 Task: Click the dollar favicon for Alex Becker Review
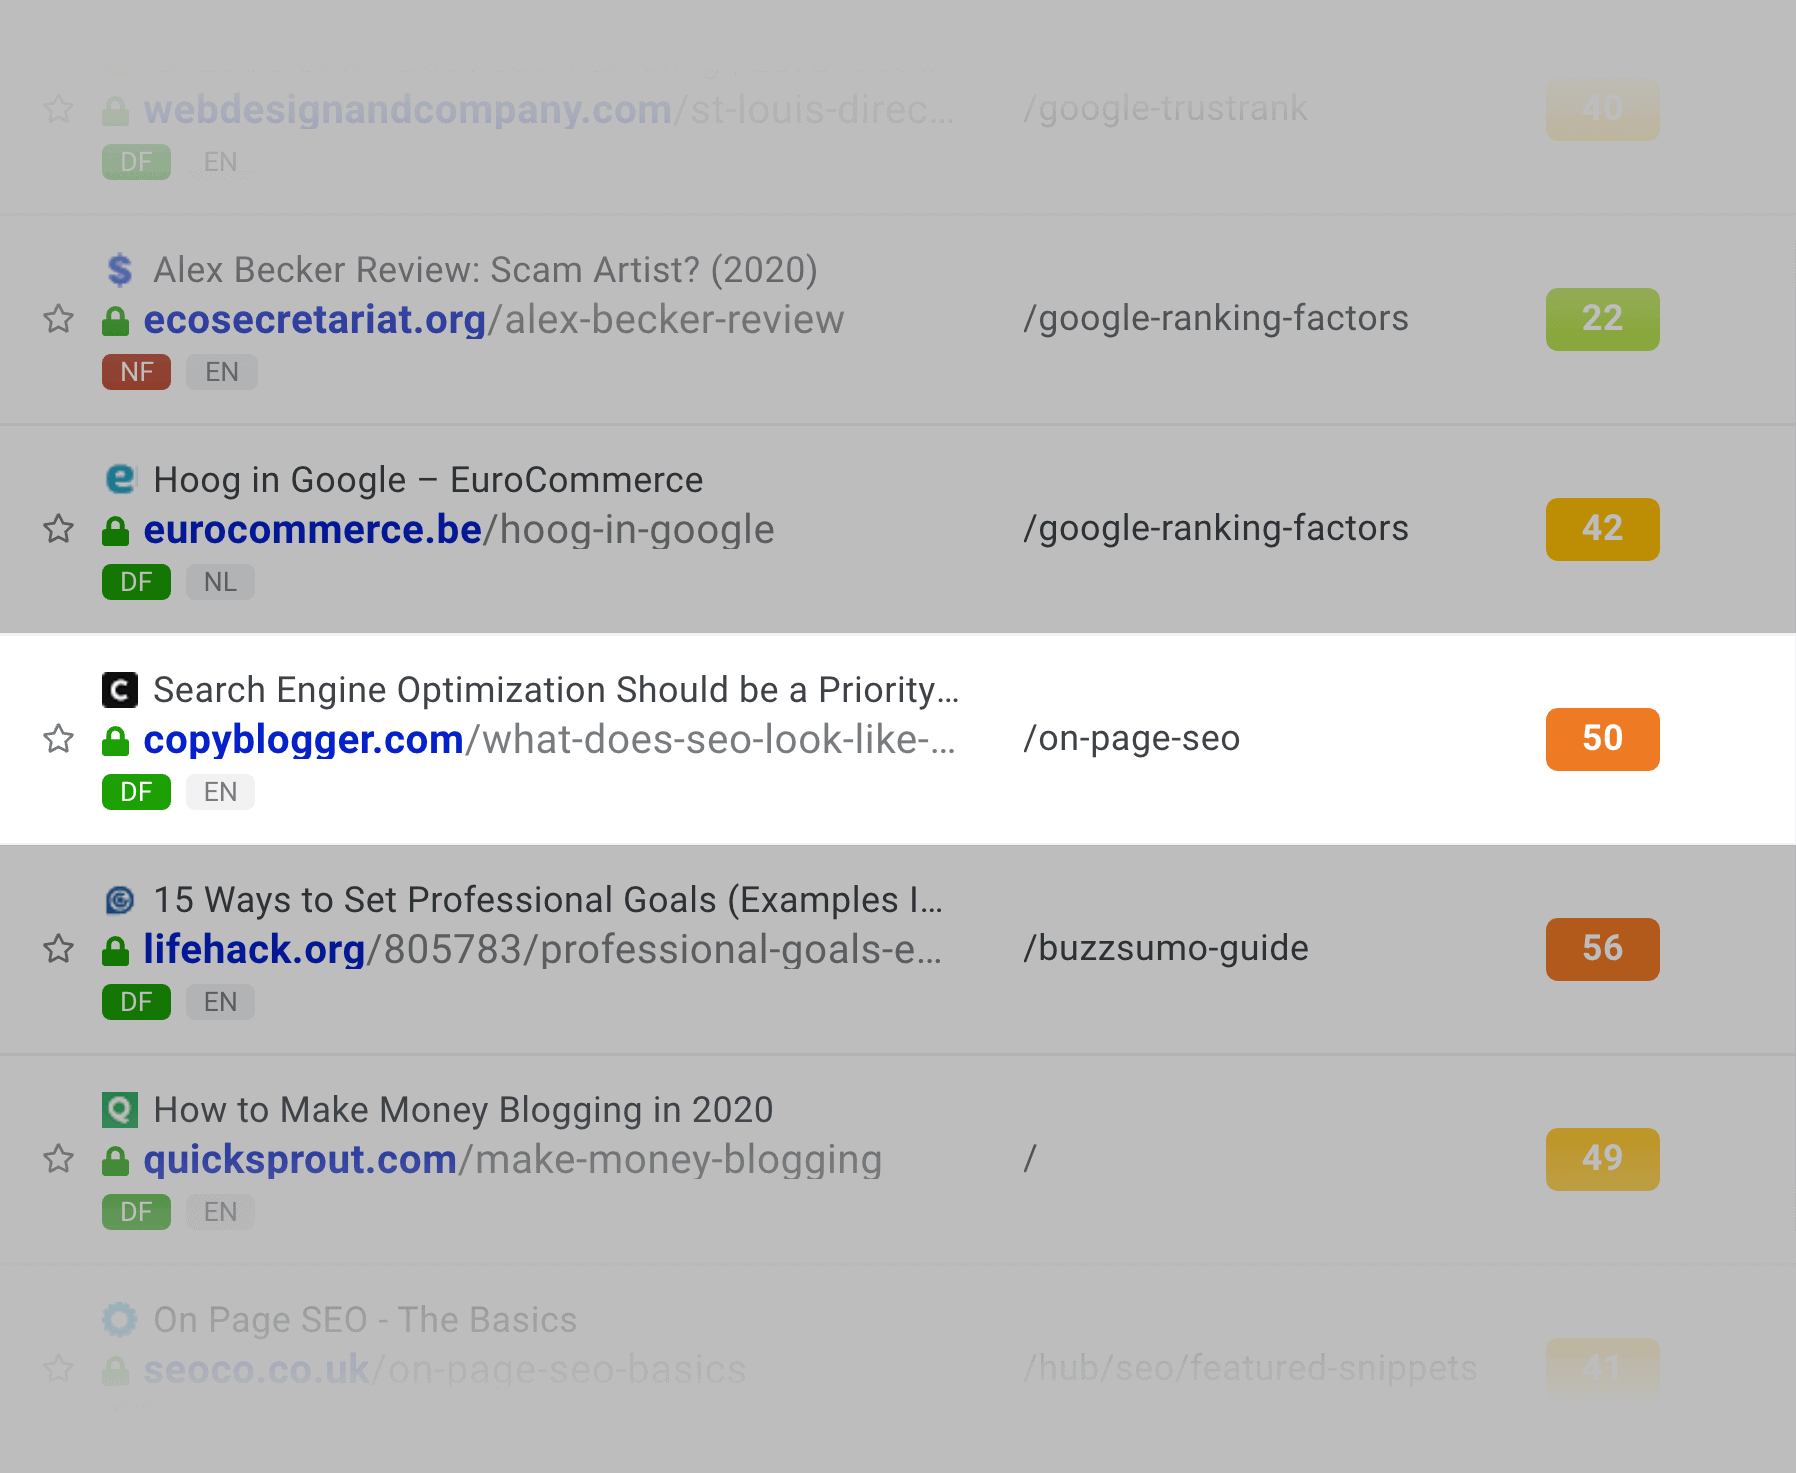pos(120,270)
